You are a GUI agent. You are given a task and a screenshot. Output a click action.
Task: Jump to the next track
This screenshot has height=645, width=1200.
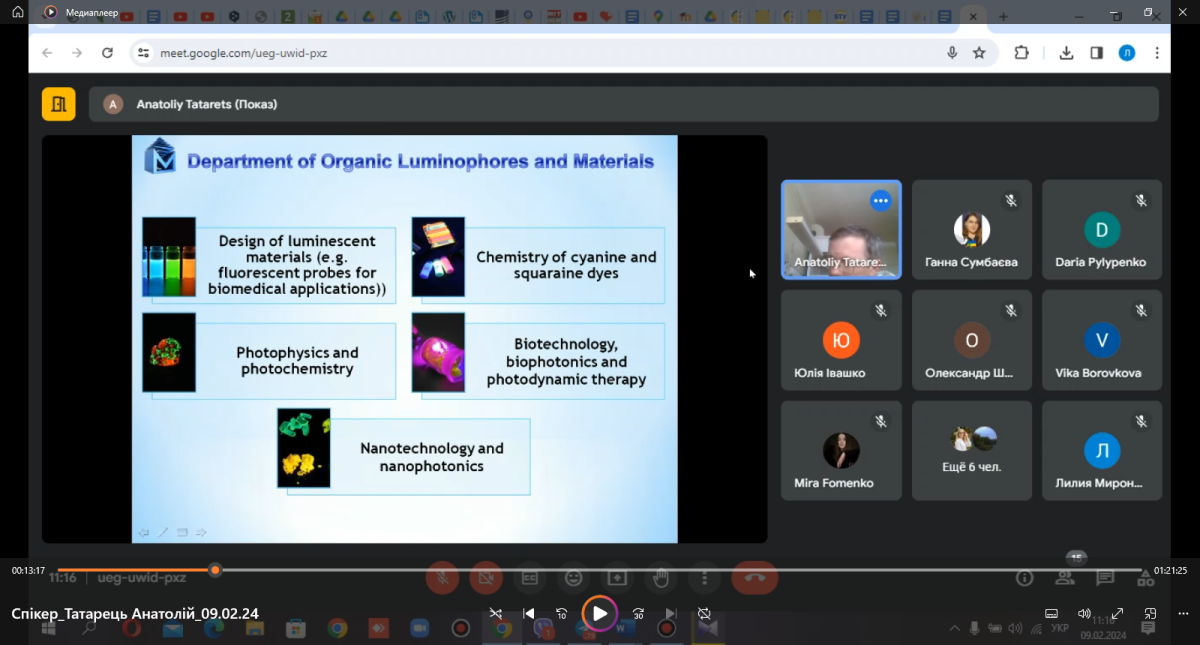[671, 614]
